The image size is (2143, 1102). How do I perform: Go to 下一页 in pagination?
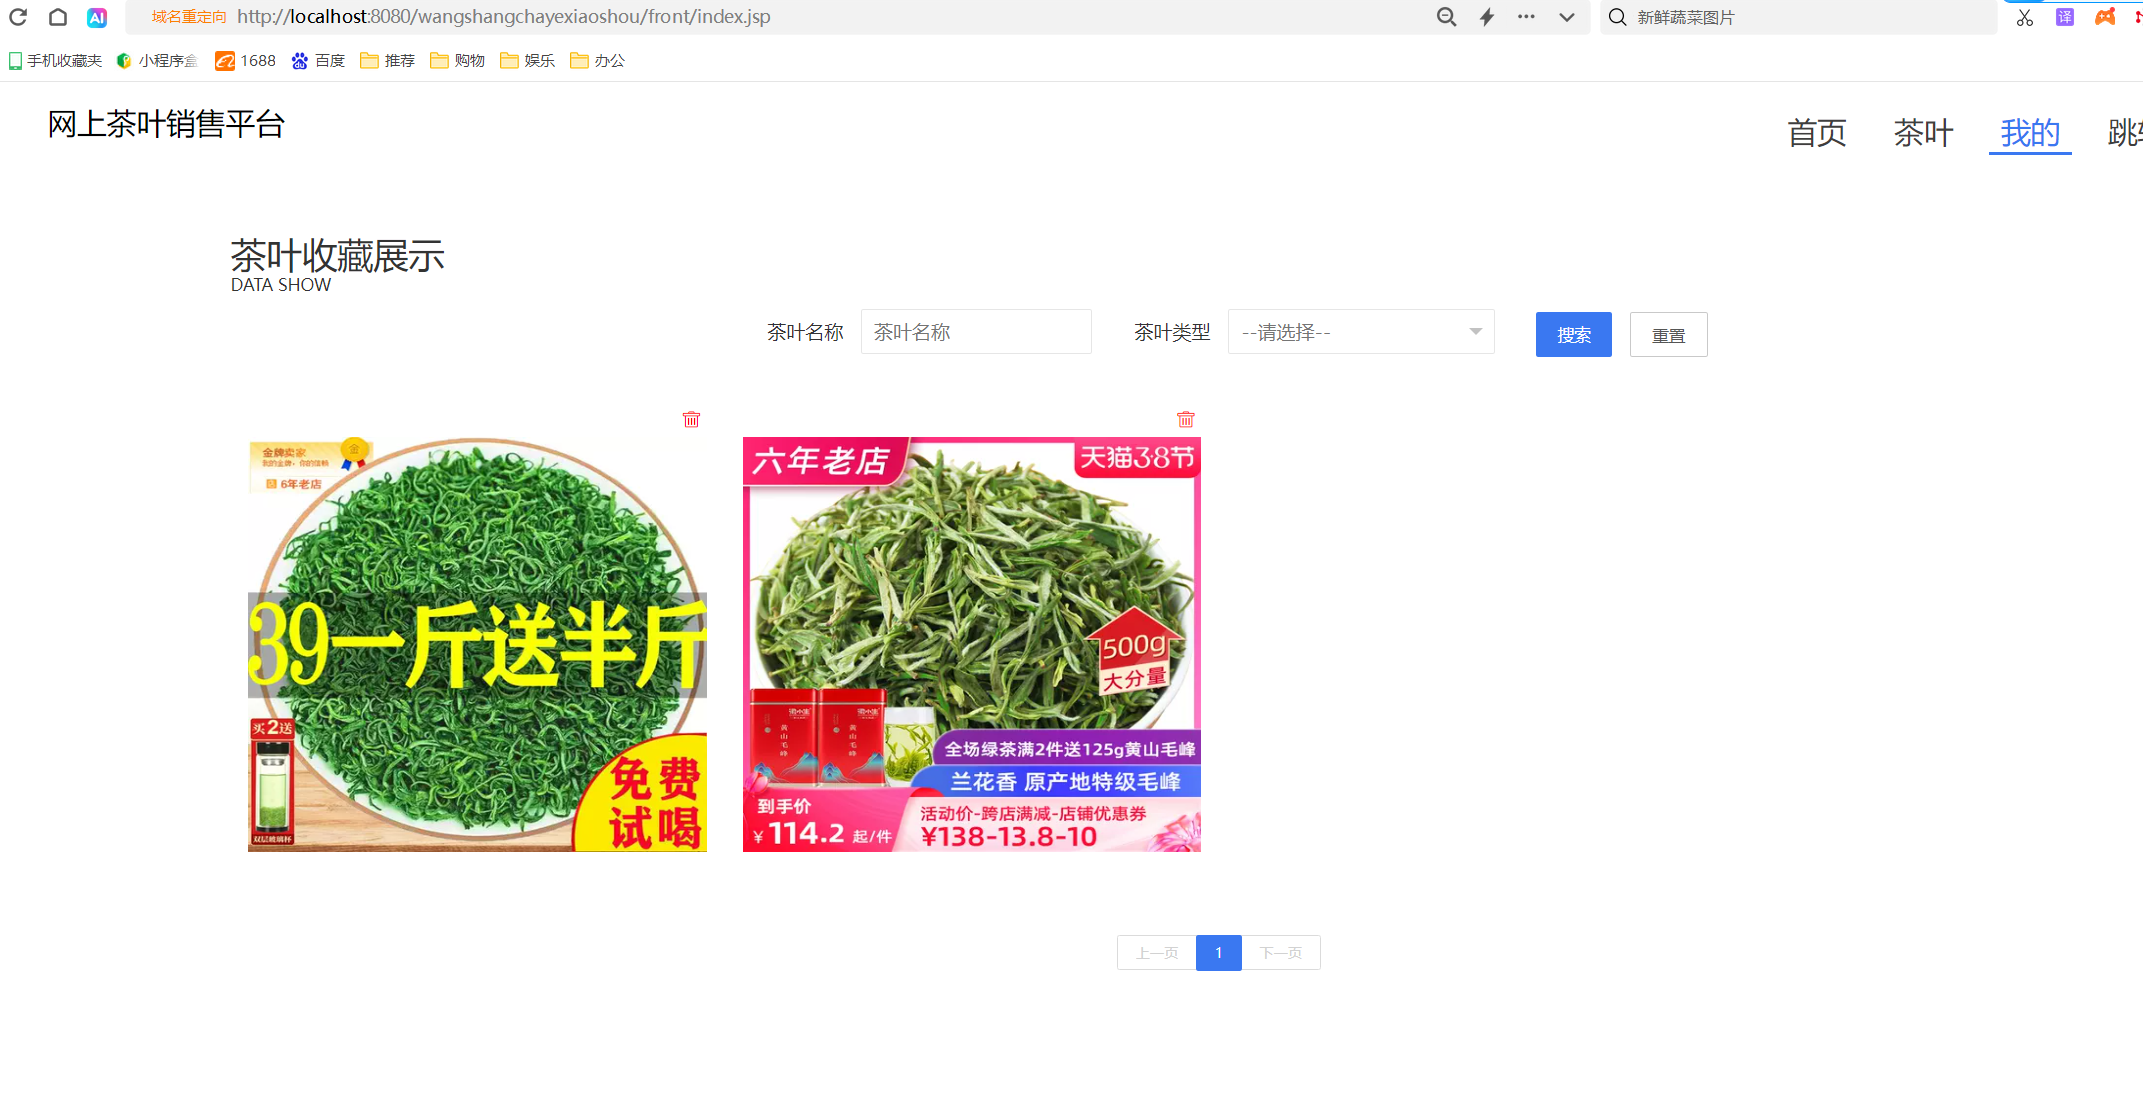1281,952
